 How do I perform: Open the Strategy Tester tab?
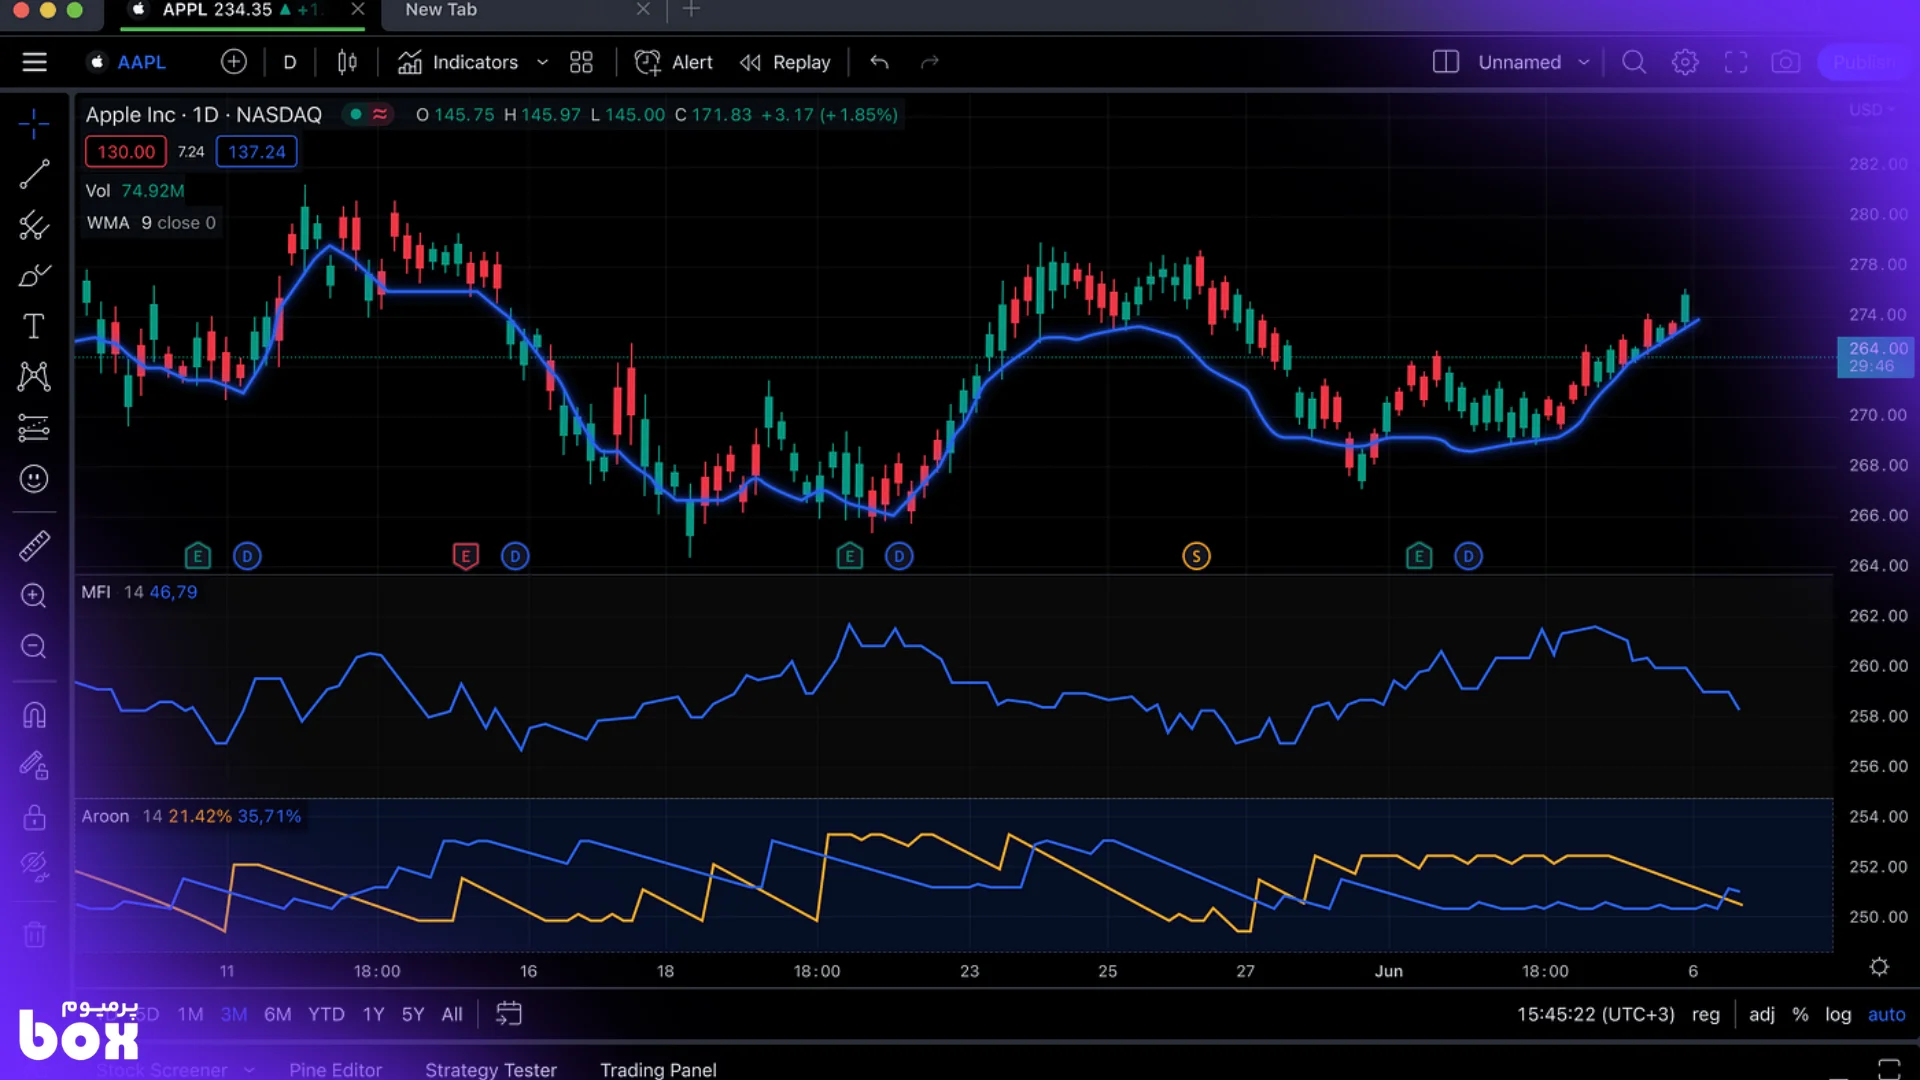(x=491, y=1069)
